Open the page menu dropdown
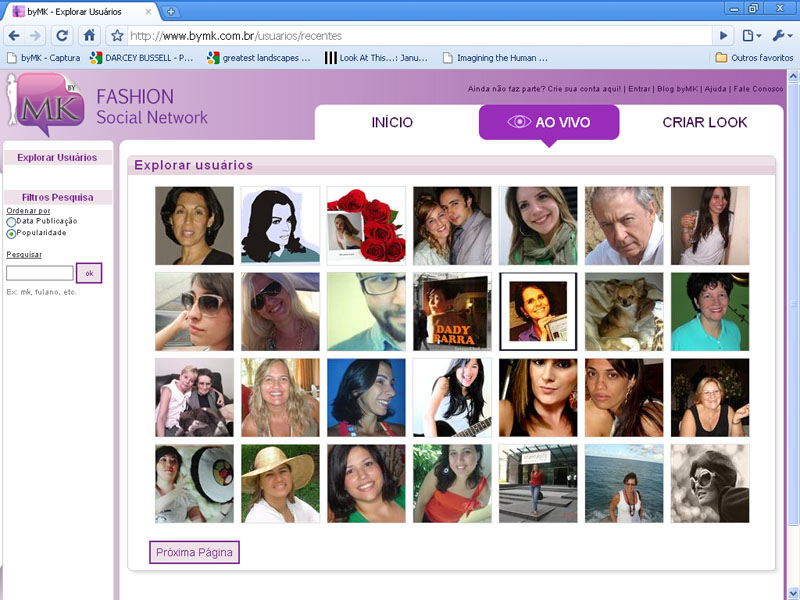Viewport: 800px width, 600px height. pos(752,35)
